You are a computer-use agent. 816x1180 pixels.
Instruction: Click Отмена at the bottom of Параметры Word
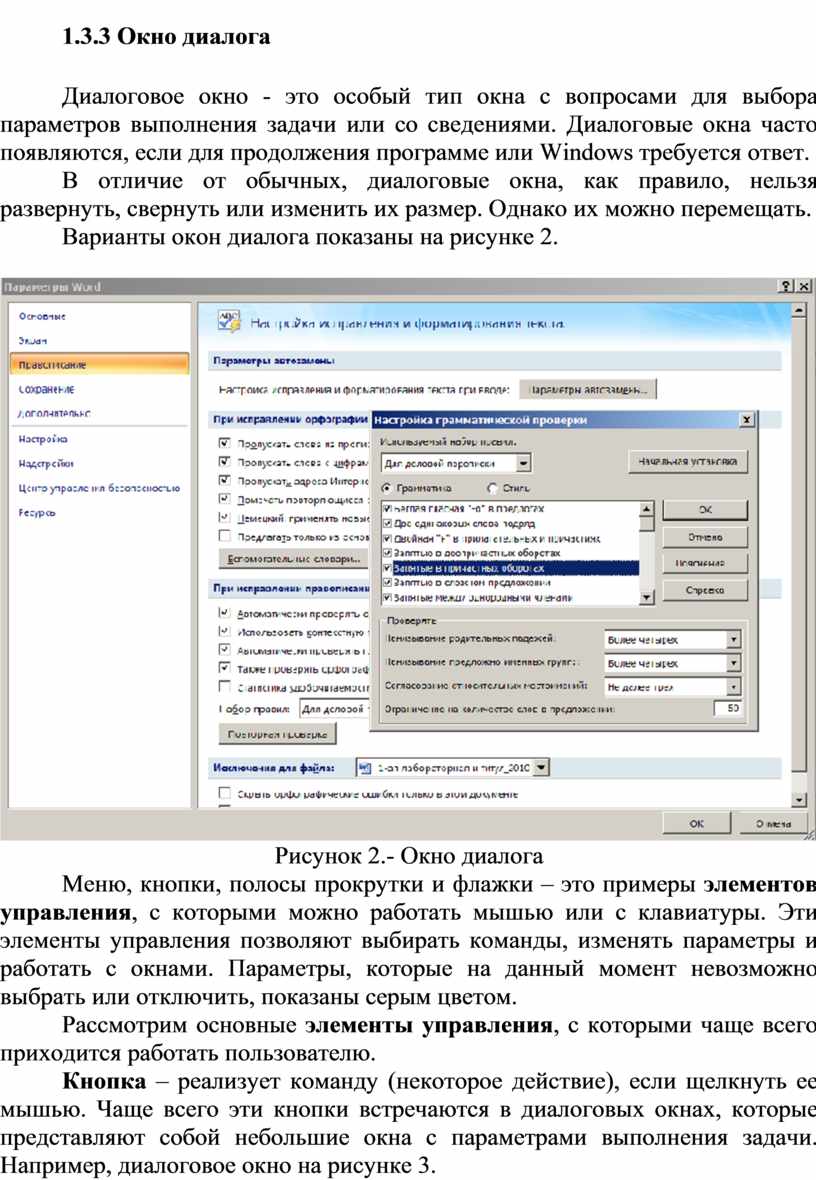[774, 823]
